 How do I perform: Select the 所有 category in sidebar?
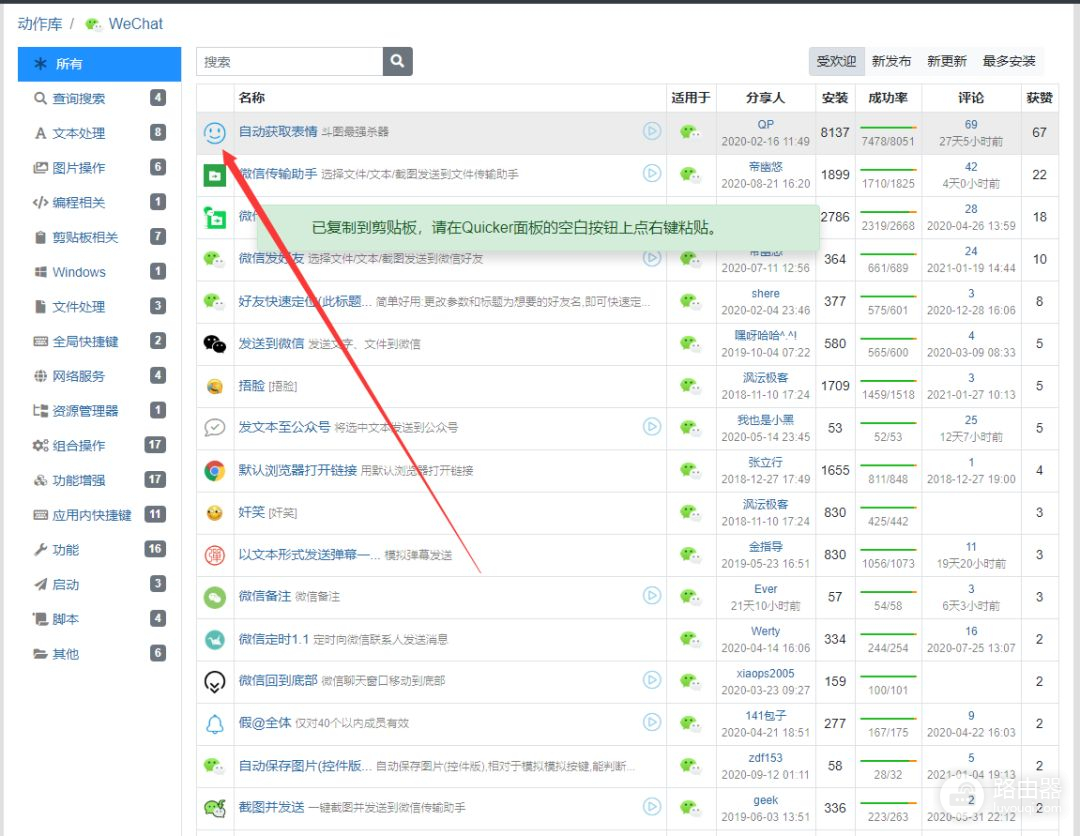coord(69,64)
